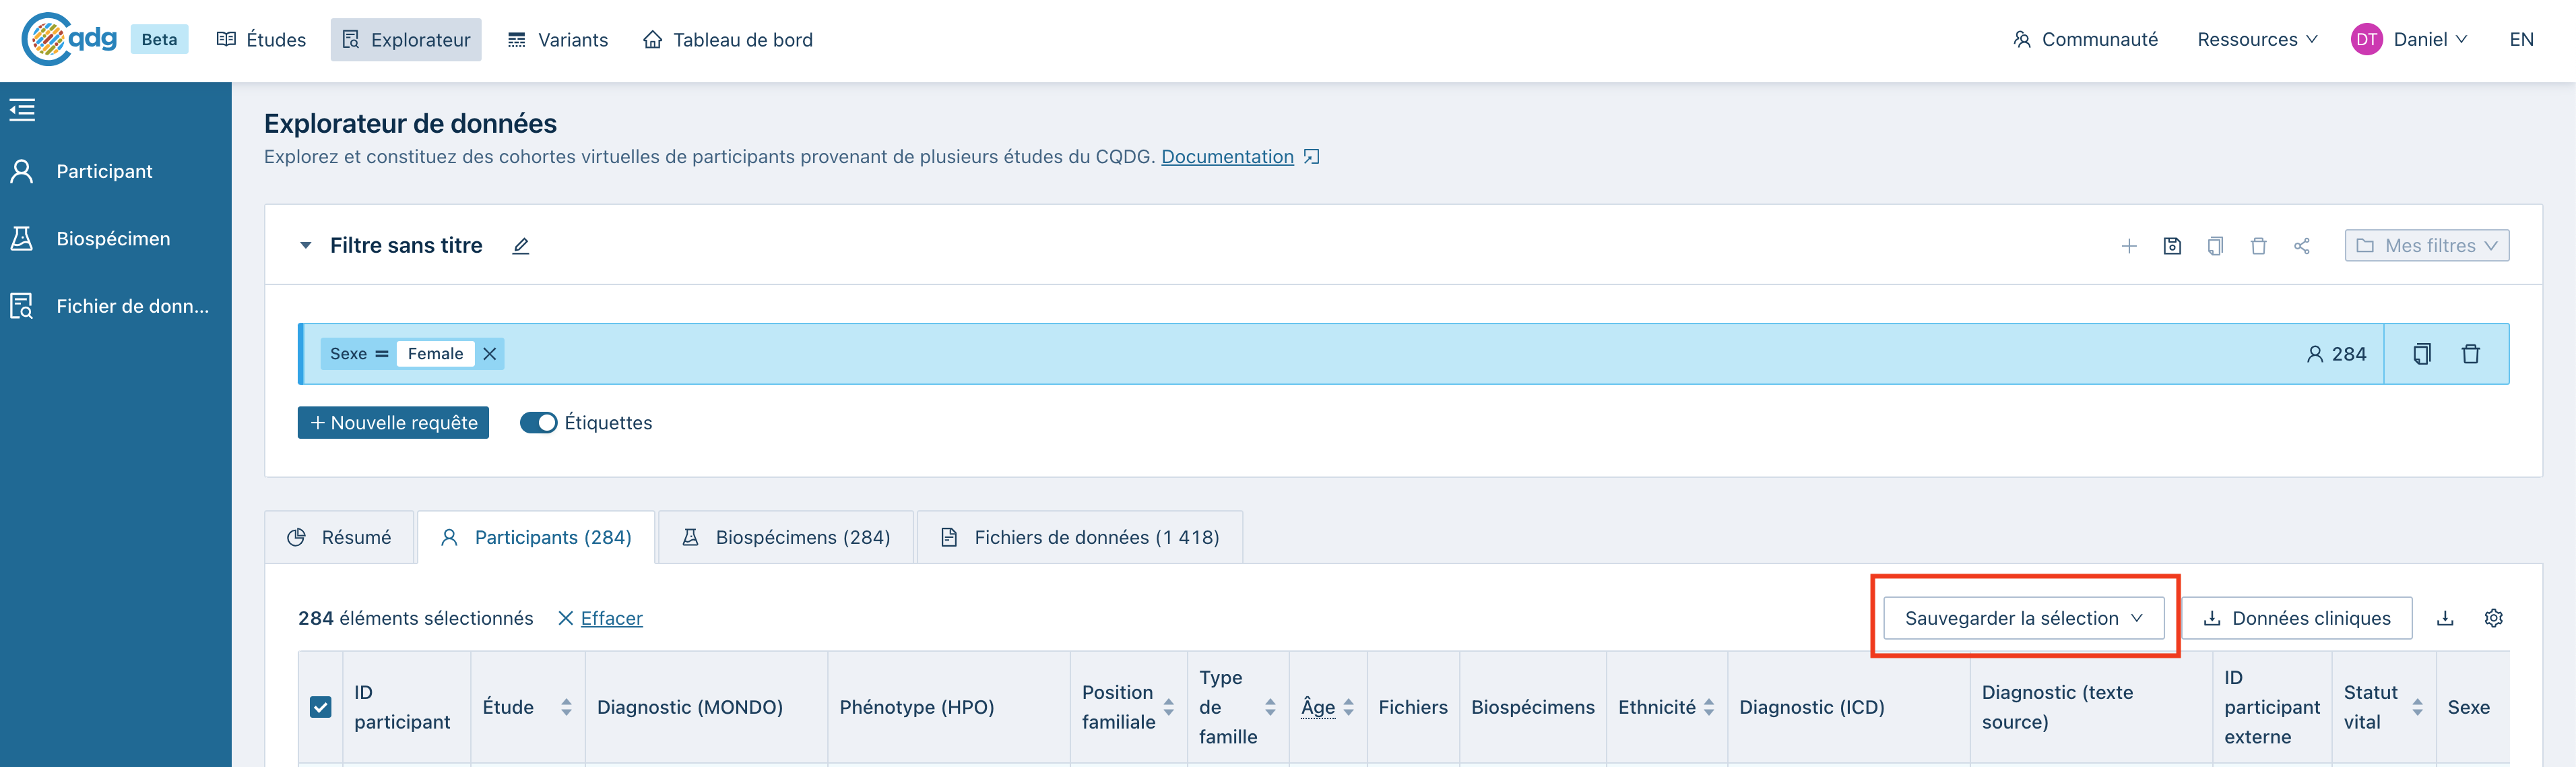
Task: Open Sauvegarder la sélection dropdown
Action: [x=2023, y=618]
